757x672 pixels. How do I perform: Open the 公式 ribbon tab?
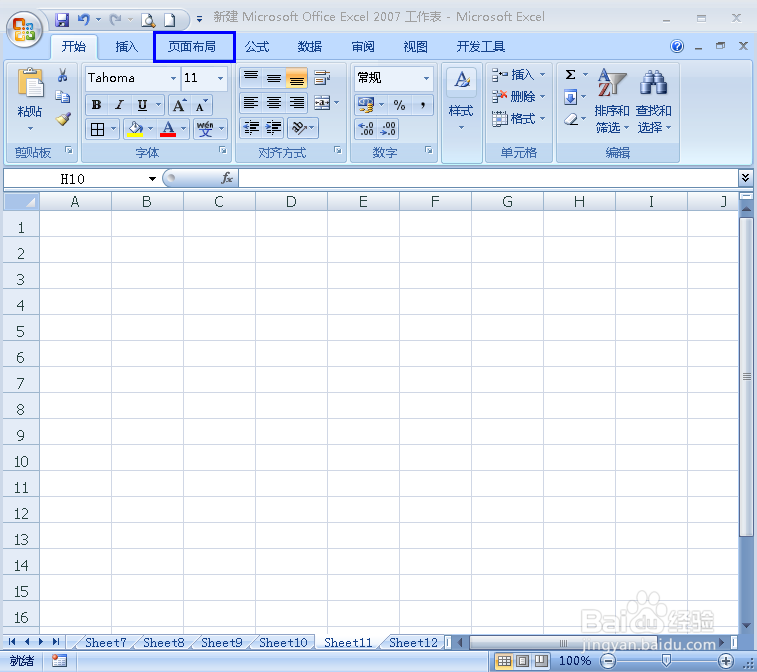pos(257,47)
